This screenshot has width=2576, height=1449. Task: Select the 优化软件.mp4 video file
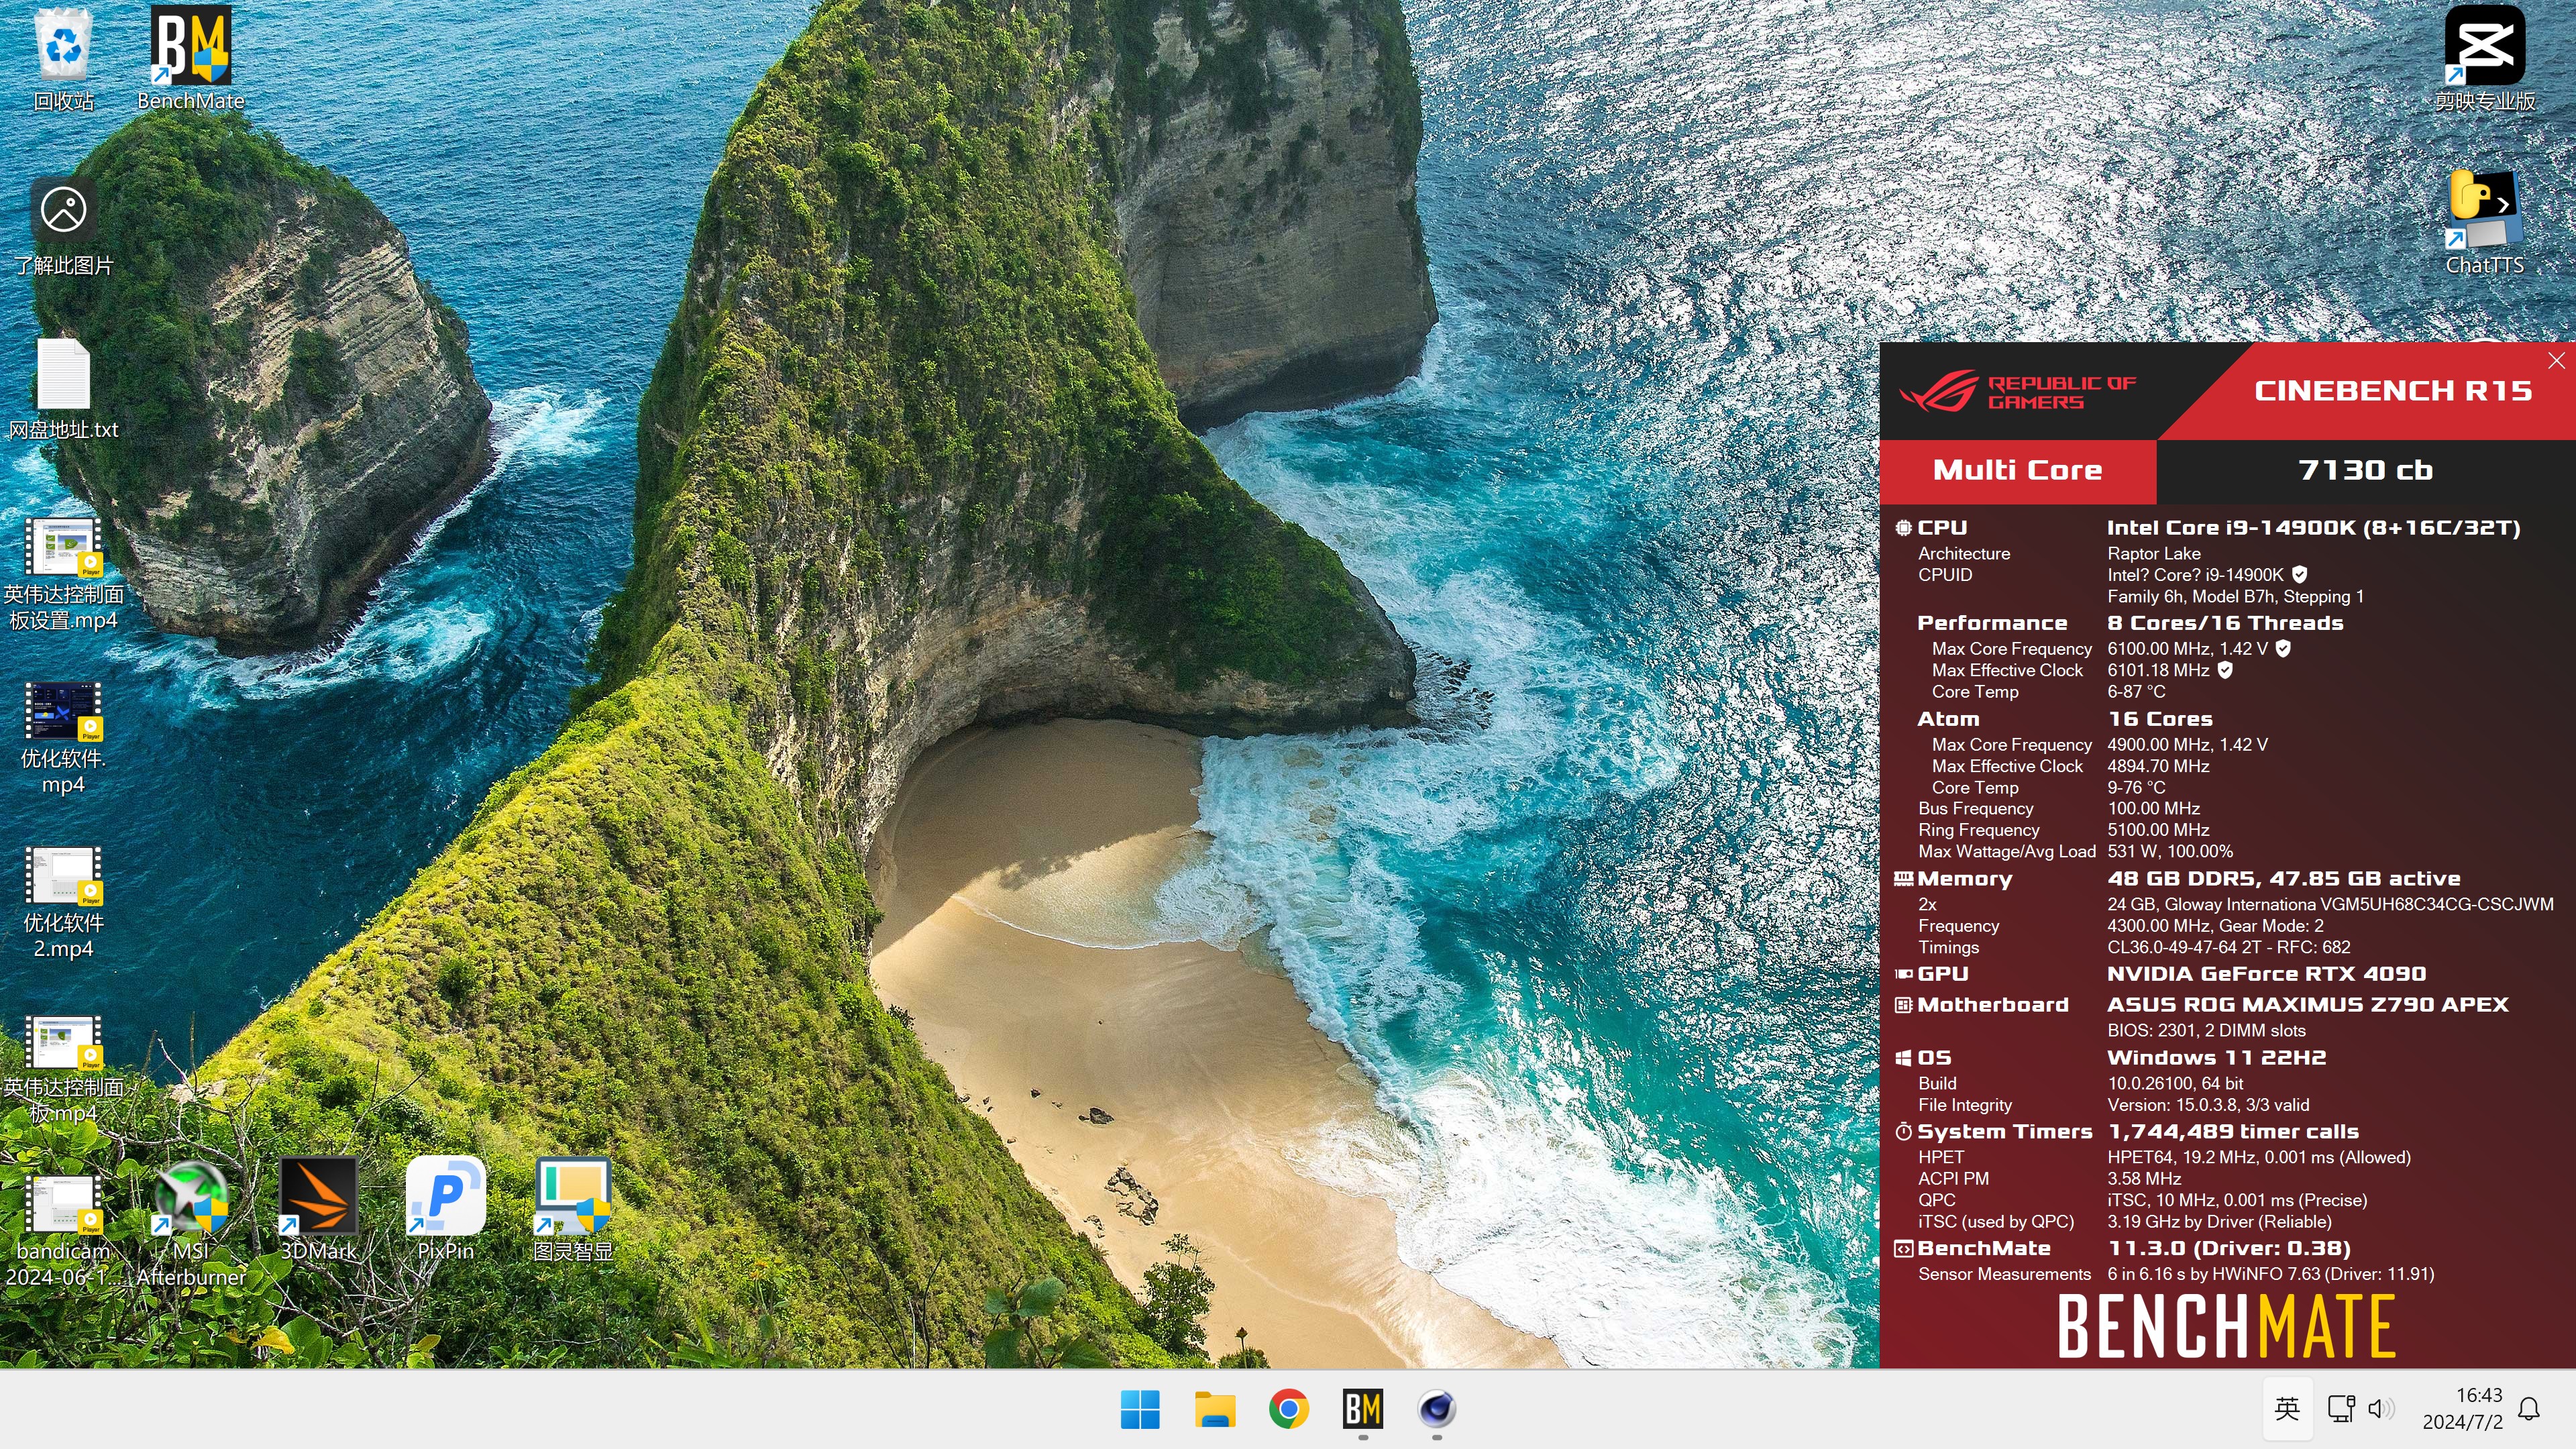click(x=63, y=738)
